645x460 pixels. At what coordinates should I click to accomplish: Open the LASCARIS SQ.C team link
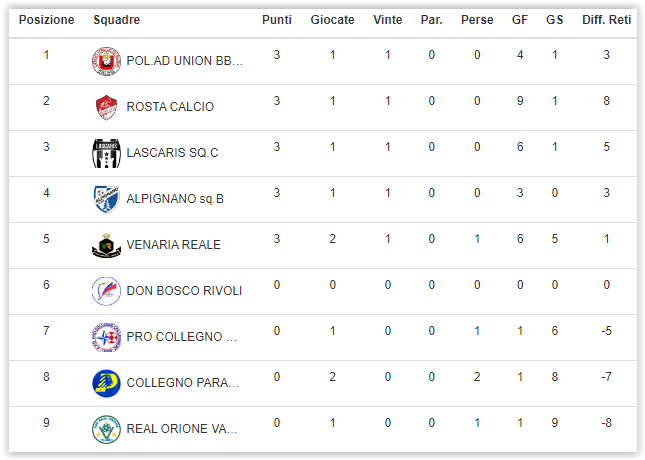pyautogui.click(x=172, y=153)
